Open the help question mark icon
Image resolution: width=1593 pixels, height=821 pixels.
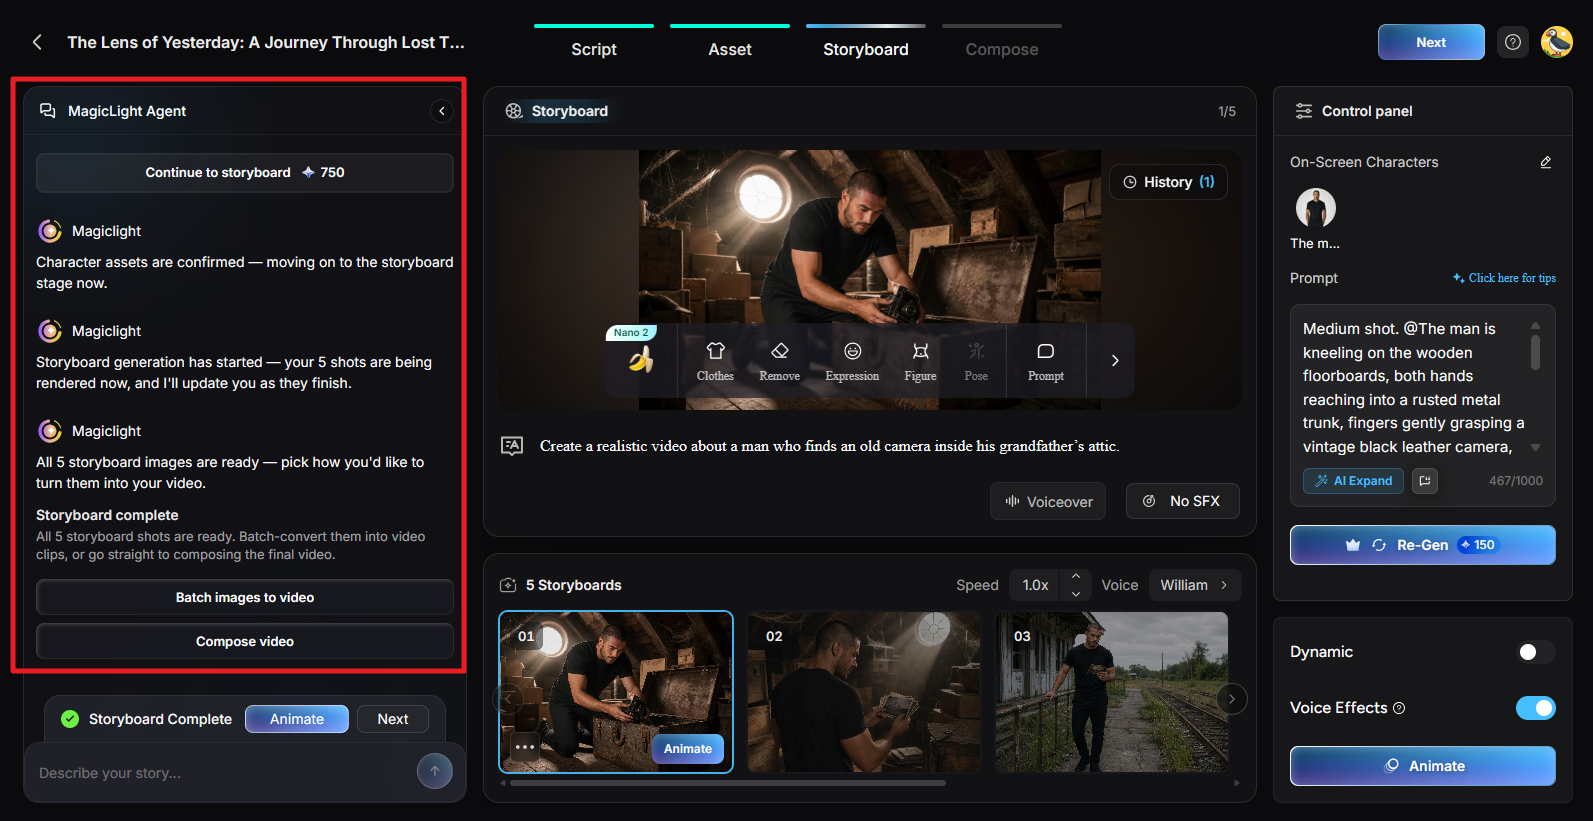1513,42
